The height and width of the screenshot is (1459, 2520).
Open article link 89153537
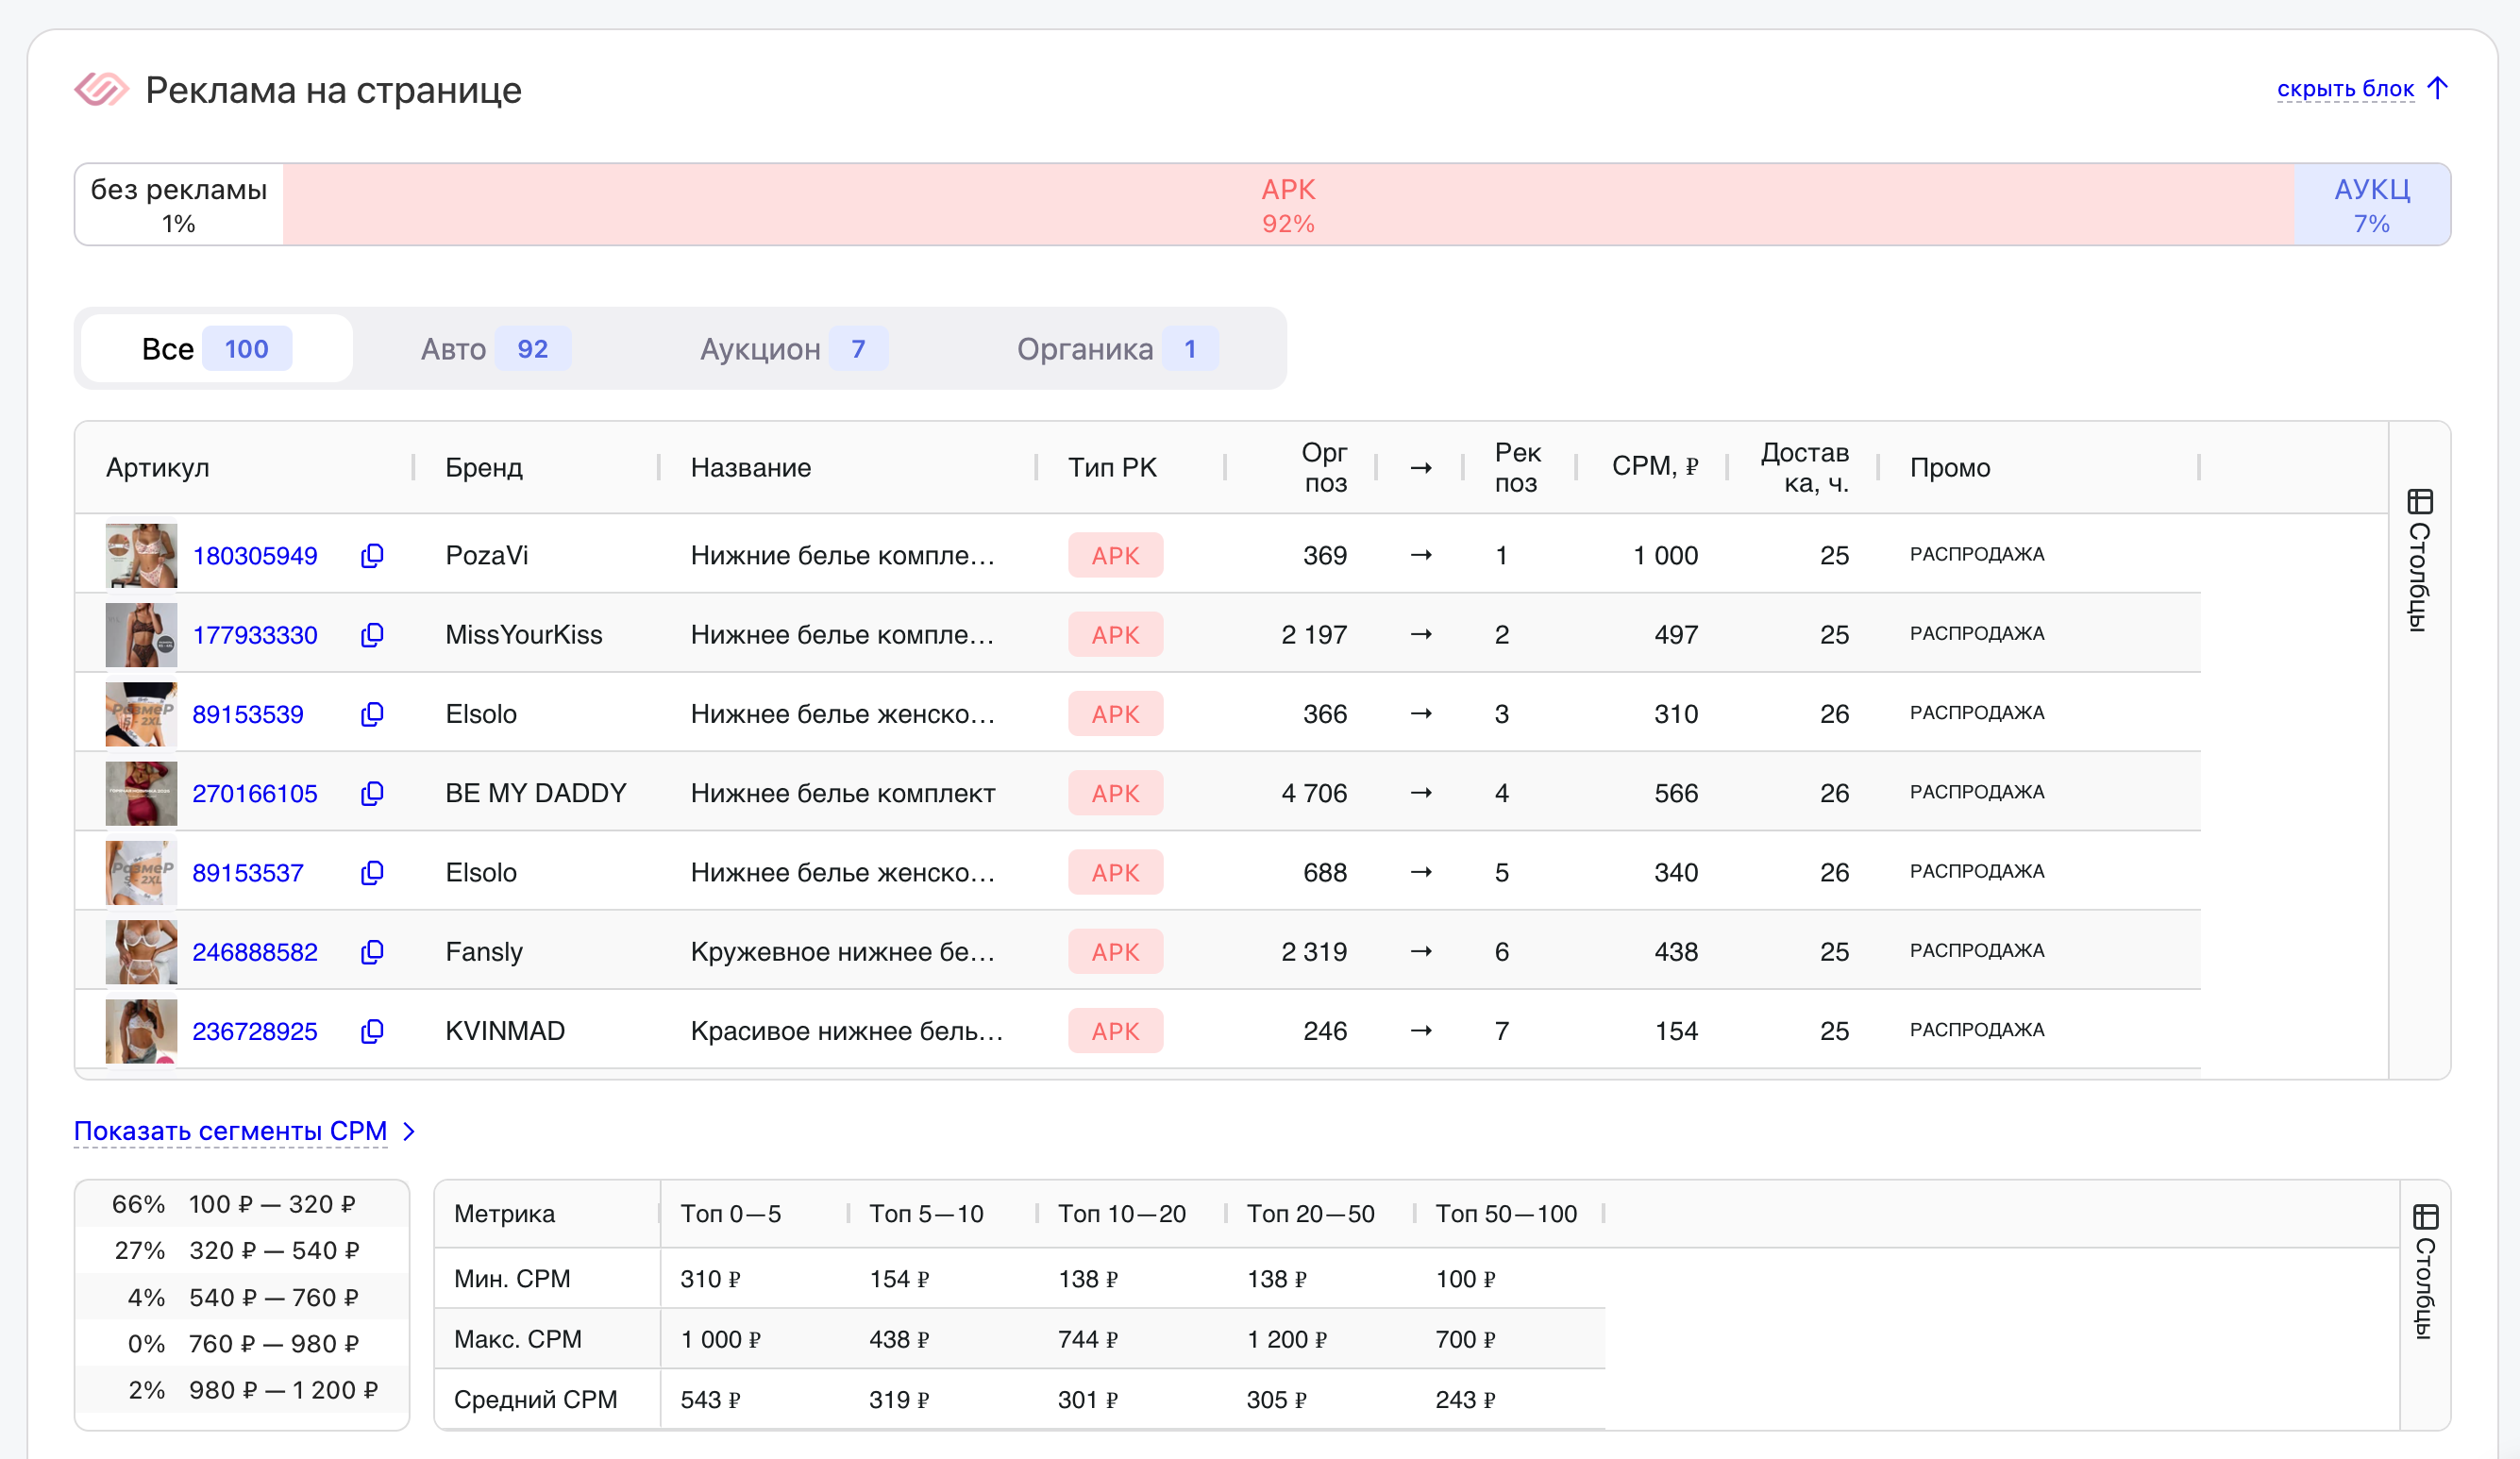coord(247,872)
